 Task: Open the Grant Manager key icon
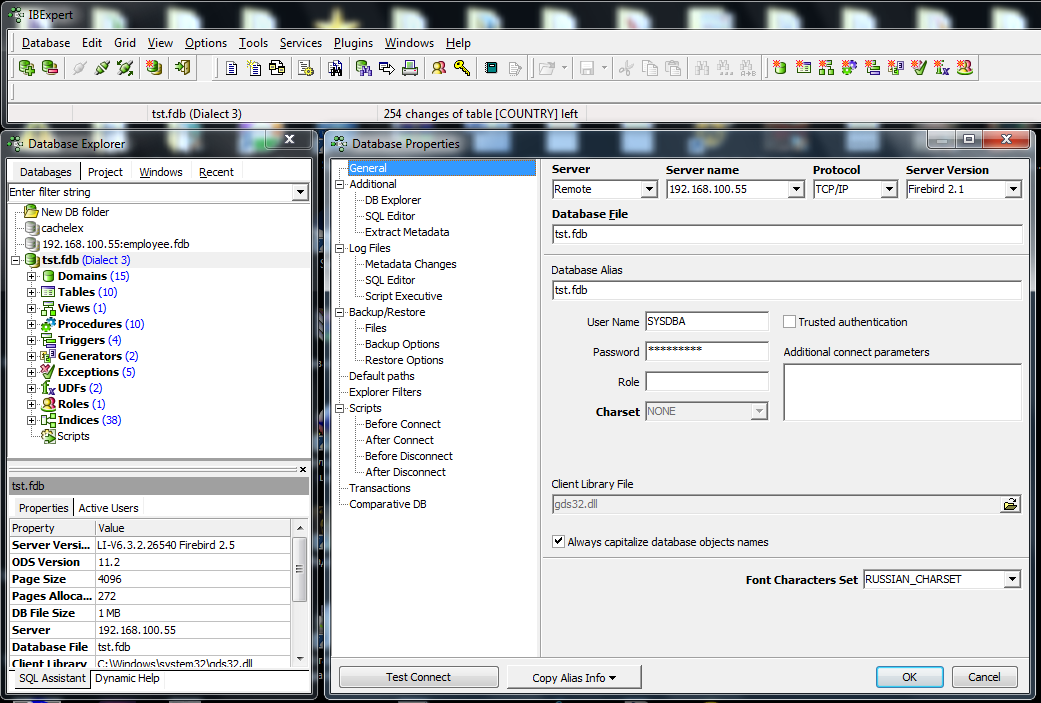[x=462, y=68]
